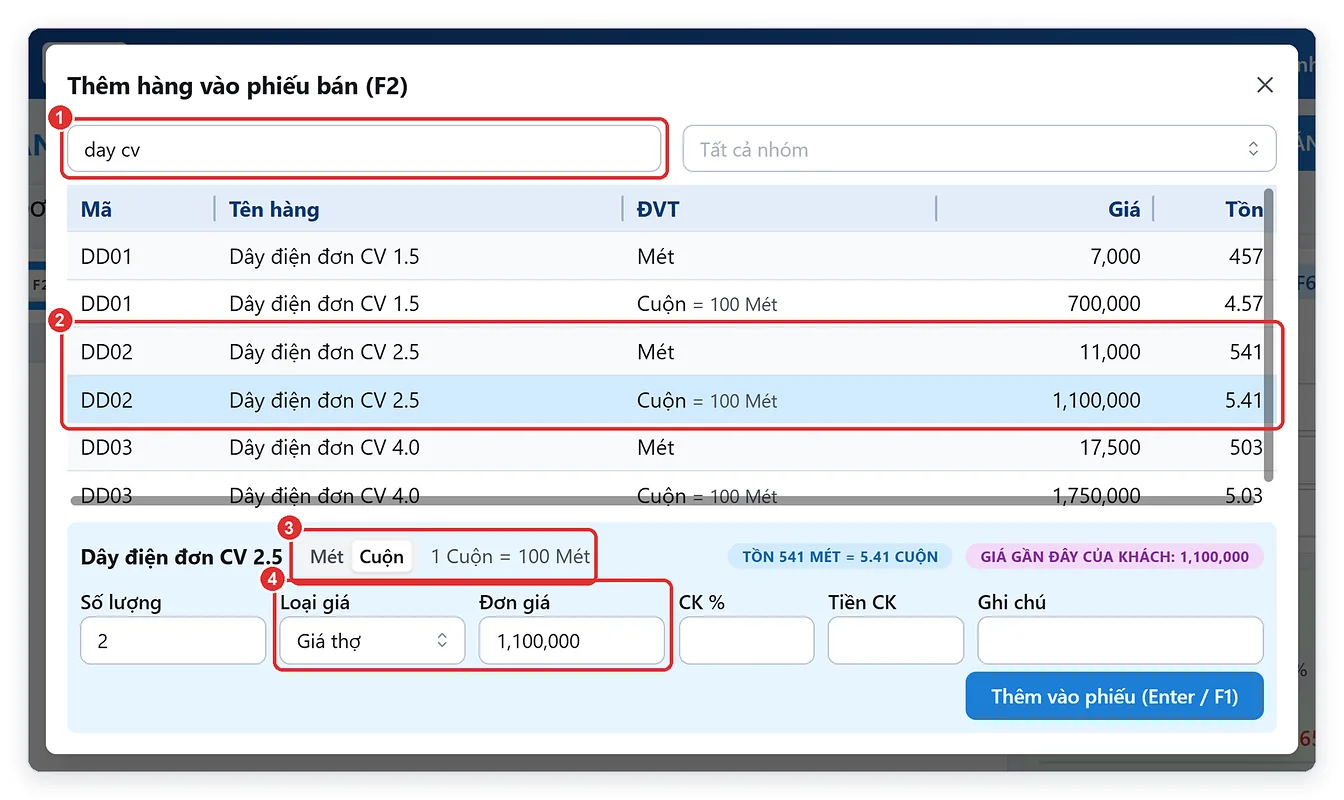Click the TỒN 541 MÉT = 5.41 CUỘN badge
The height and width of the screenshot is (800, 1344).
click(840, 557)
